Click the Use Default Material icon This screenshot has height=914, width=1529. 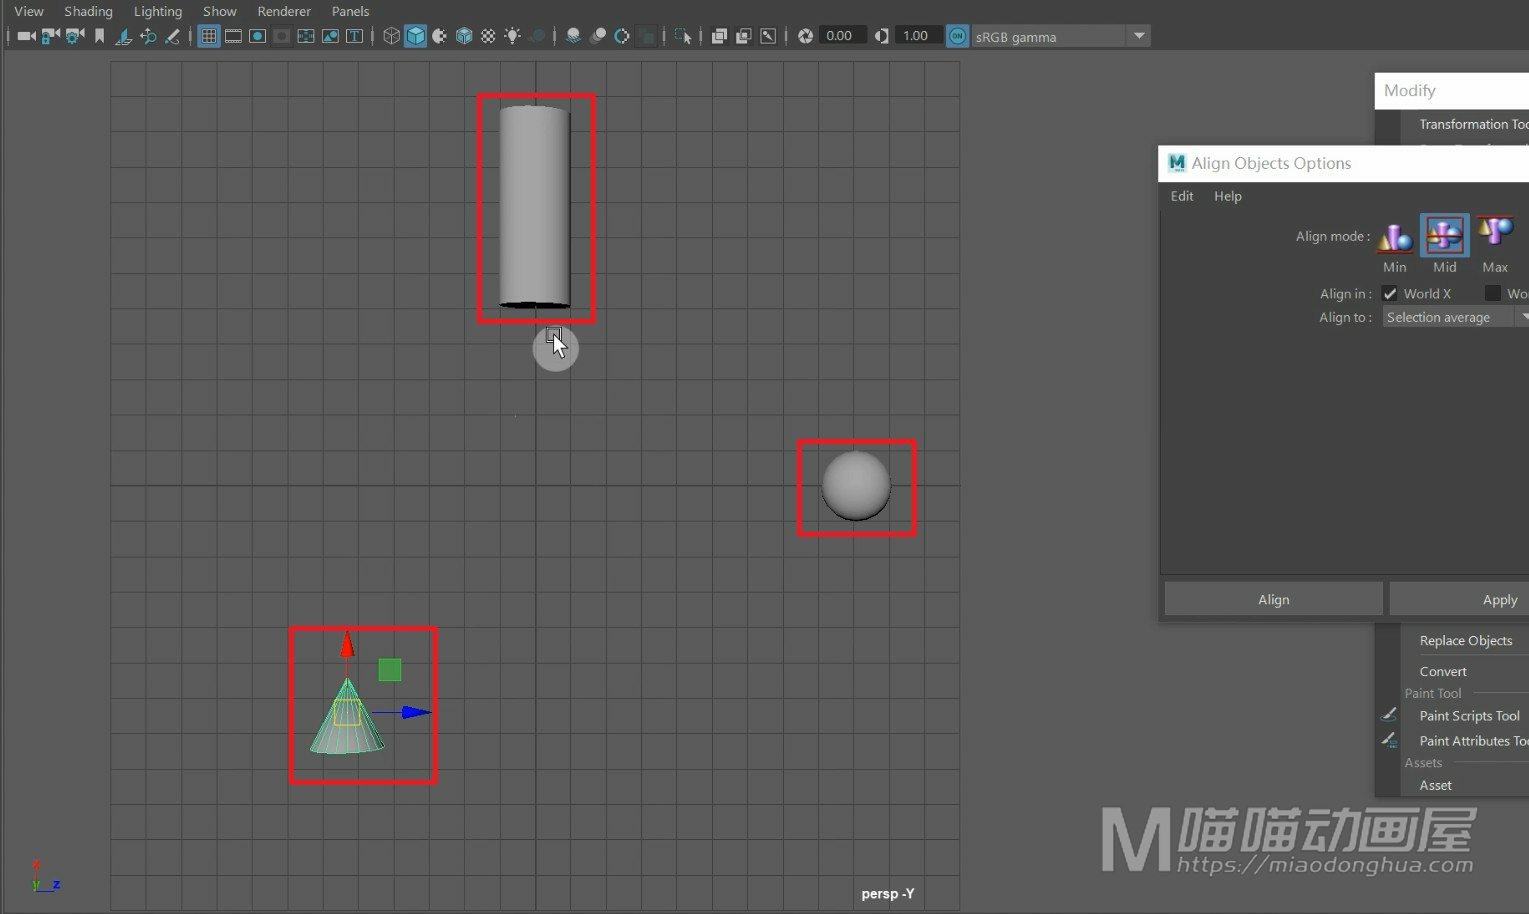439,36
